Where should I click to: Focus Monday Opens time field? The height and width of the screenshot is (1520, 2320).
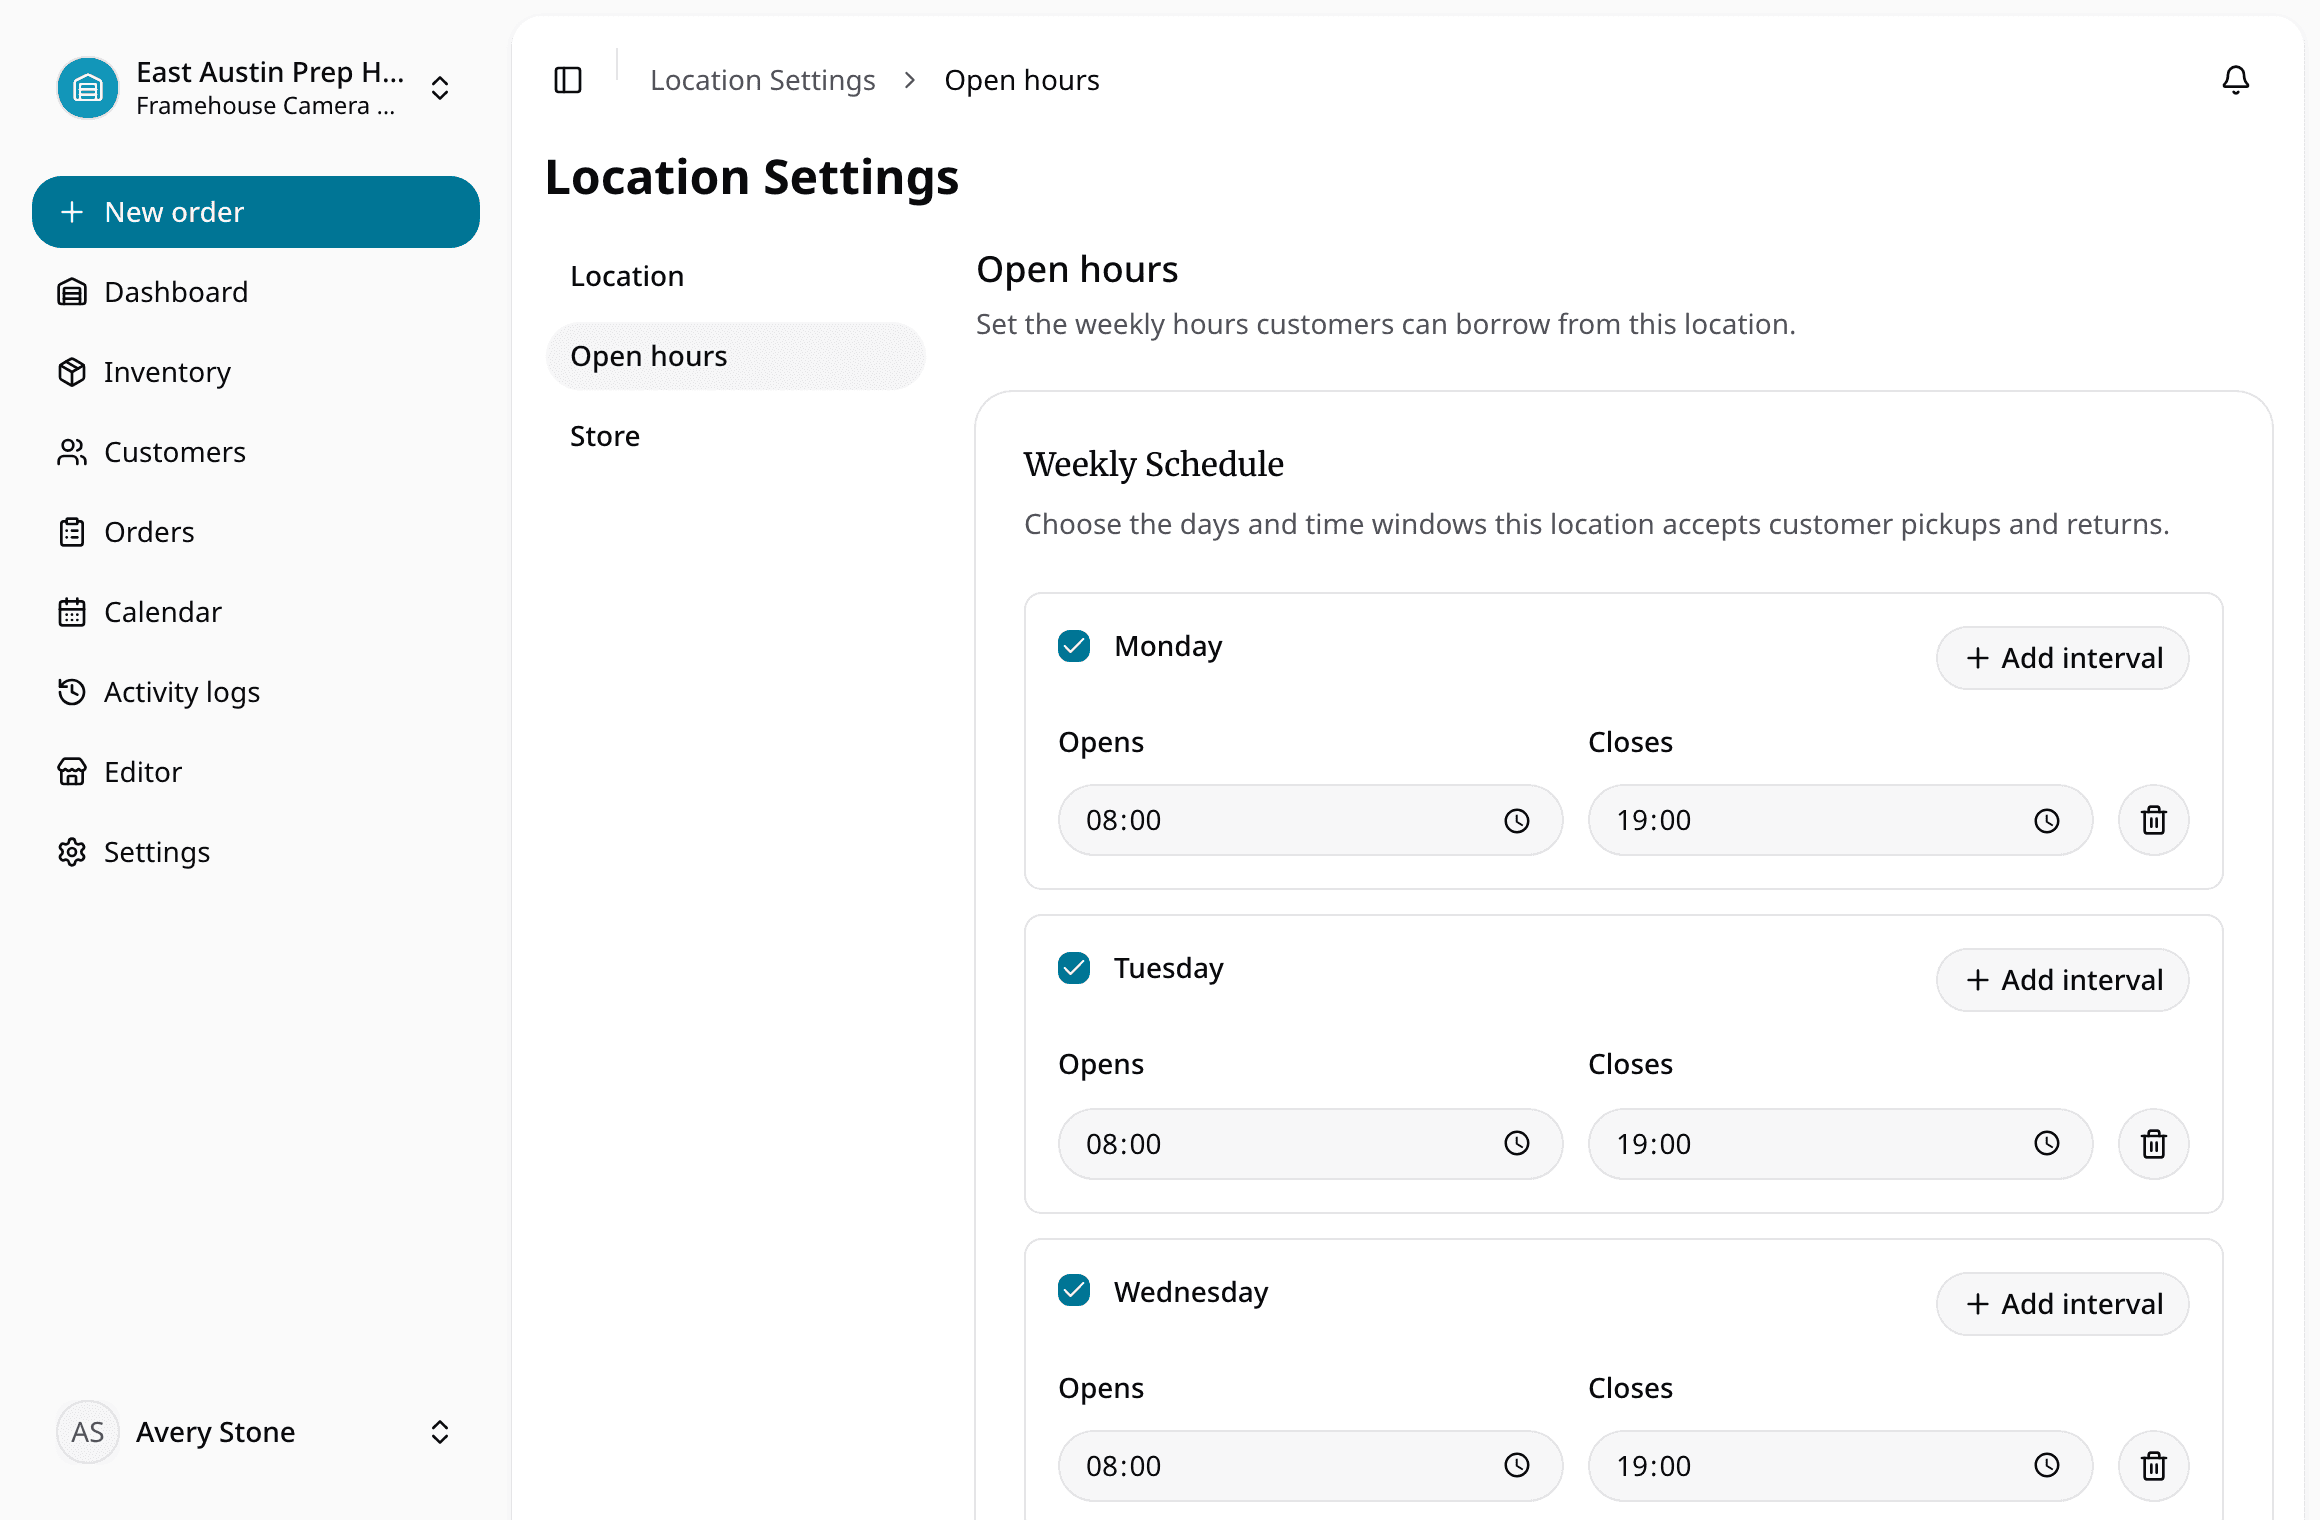[x=1311, y=820]
